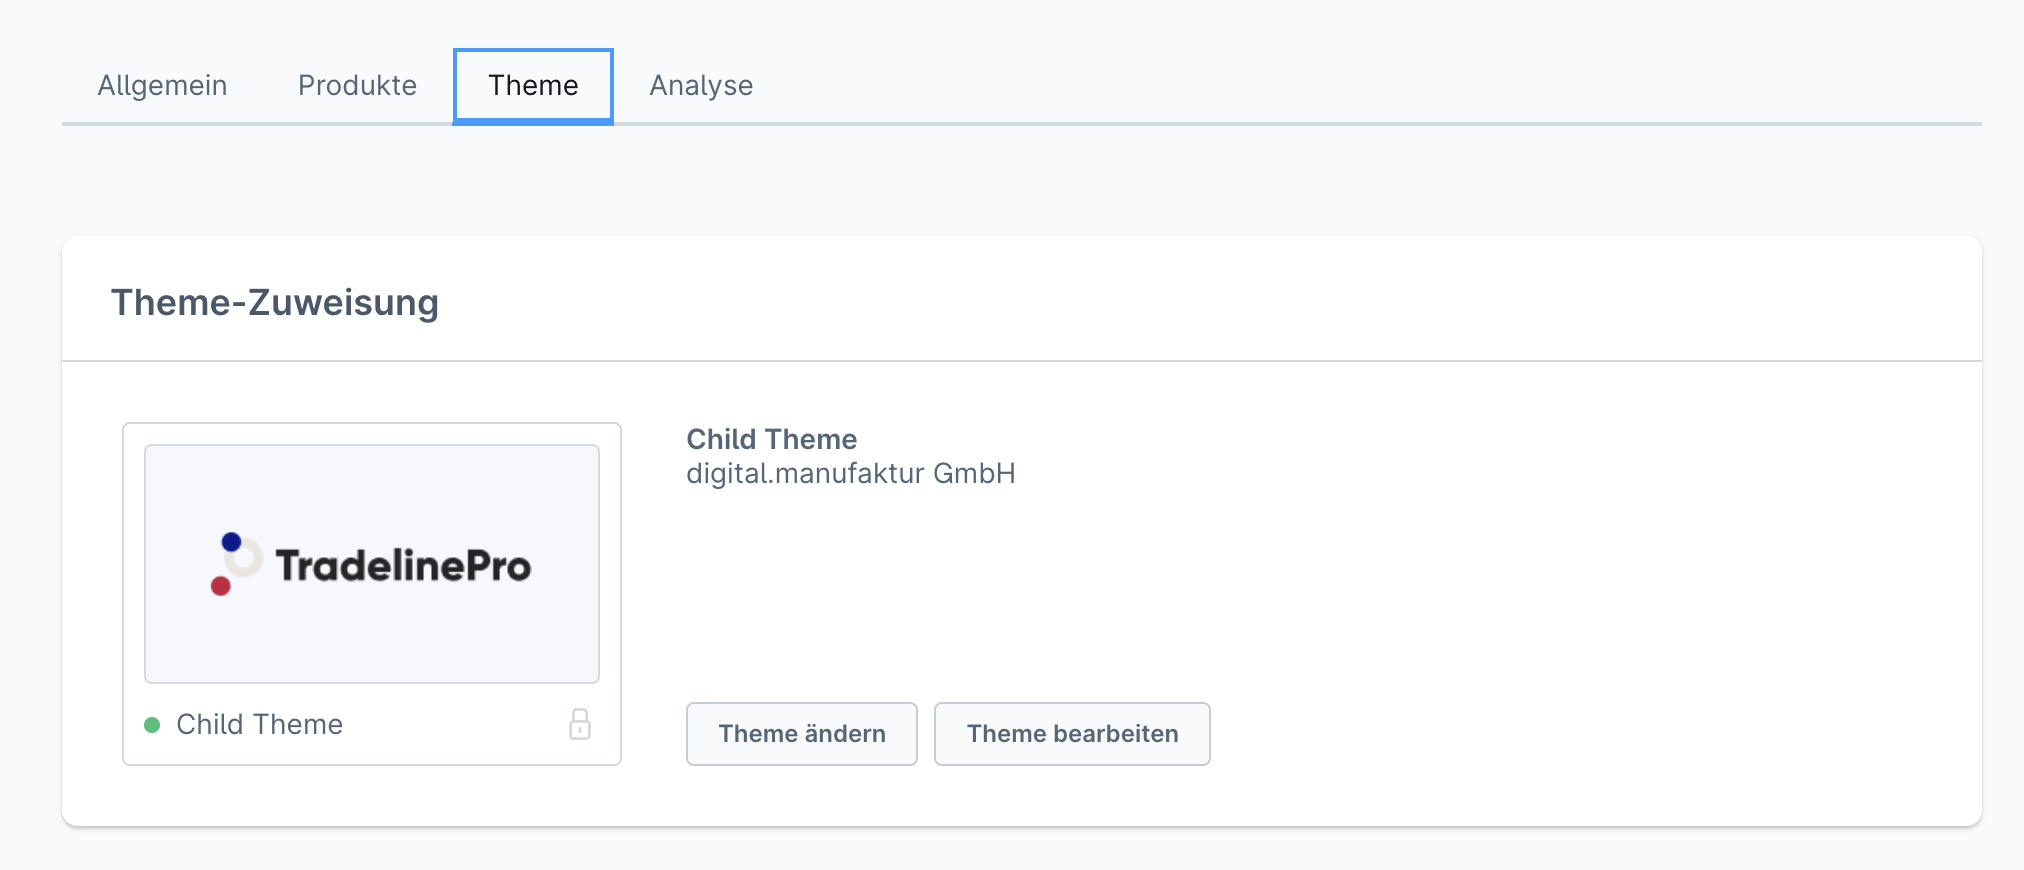Click the green active status dot
This screenshot has height=870, width=2024.
point(152,725)
